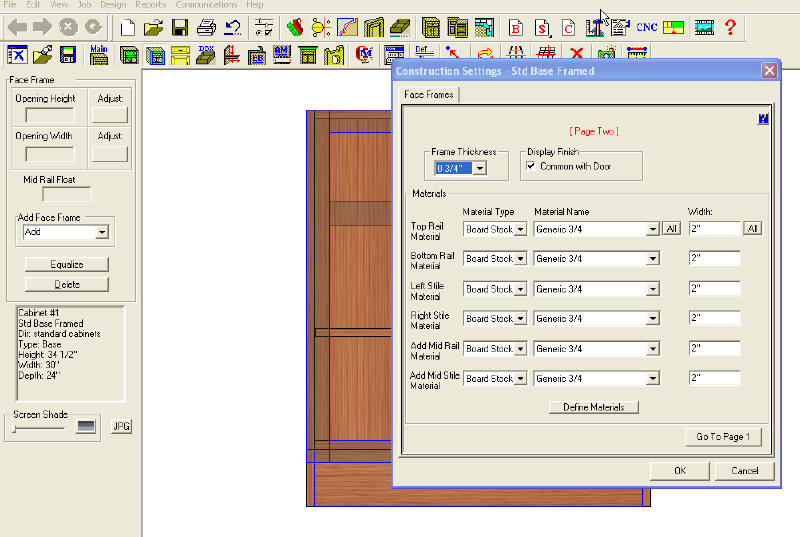Select the Face Frames tab

point(429,95)
